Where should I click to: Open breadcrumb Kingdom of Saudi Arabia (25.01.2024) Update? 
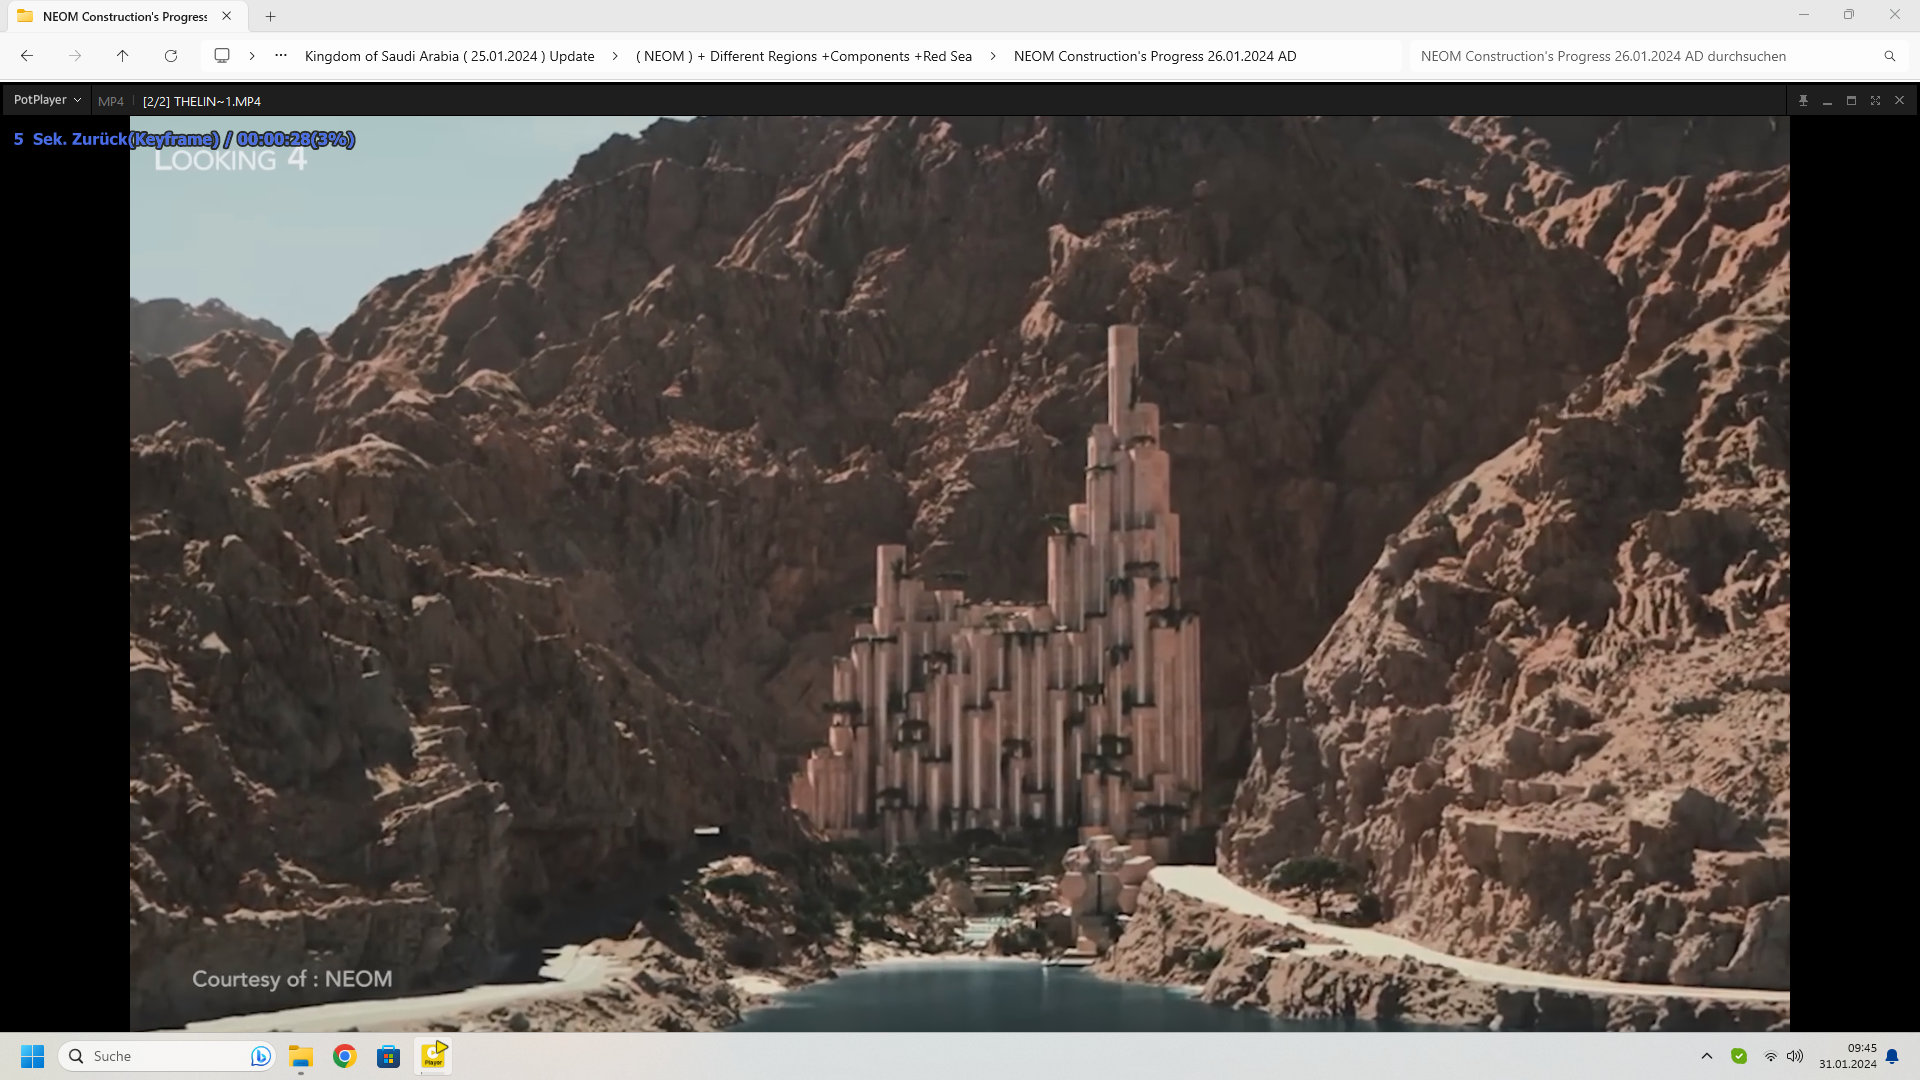point(449,56)
